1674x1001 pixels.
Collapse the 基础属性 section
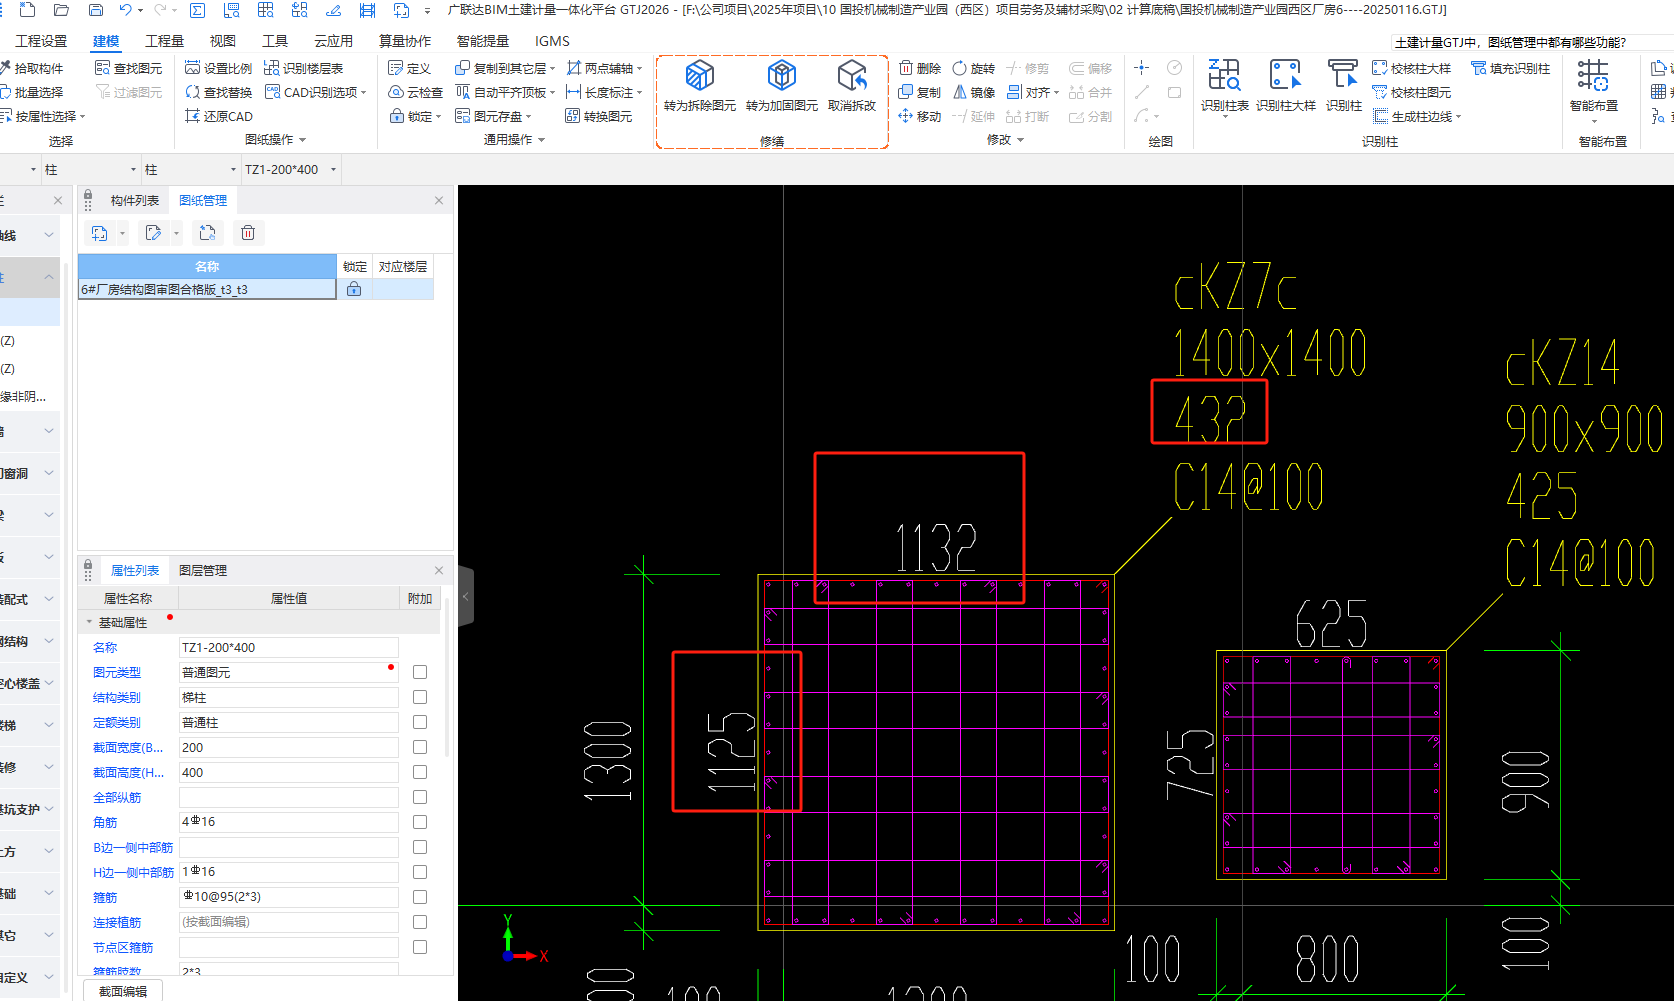(x=89, y=622)
